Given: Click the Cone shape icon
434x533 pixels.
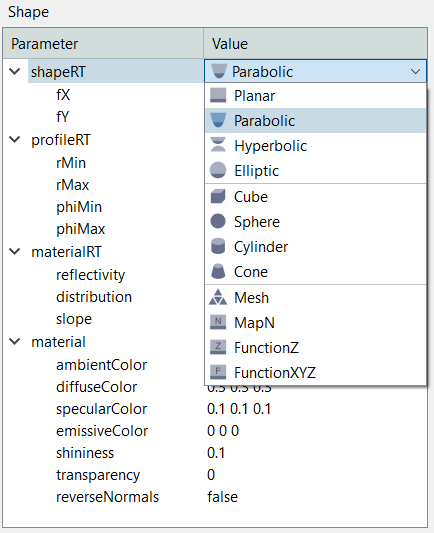Looking at the screenshot, I should 218,272.
